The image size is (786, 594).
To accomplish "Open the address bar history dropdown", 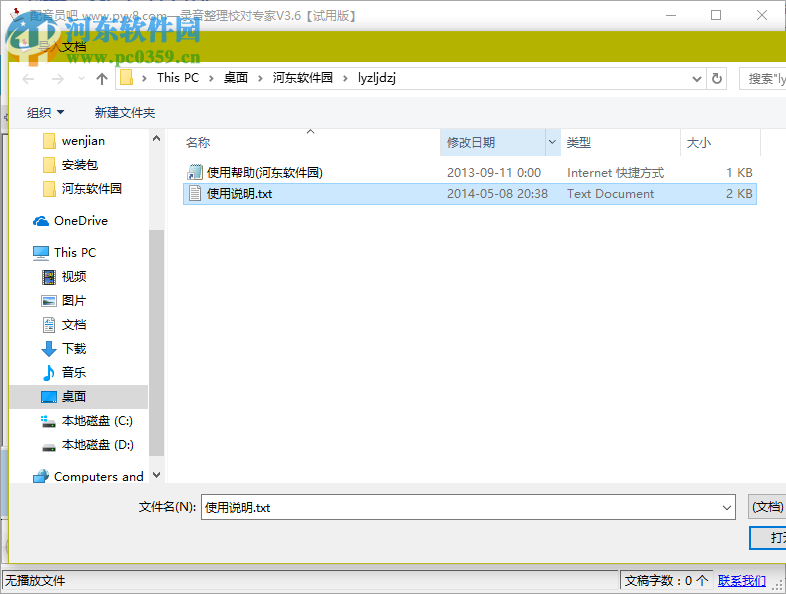I will (696, 79).
